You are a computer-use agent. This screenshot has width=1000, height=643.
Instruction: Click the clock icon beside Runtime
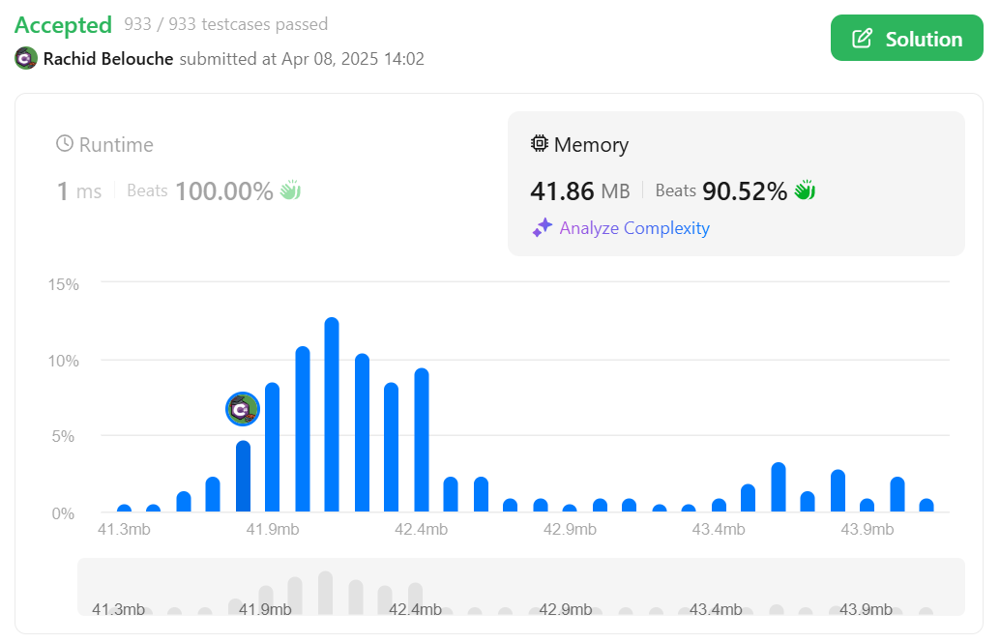pyautogui.click(x=65, y=144)
